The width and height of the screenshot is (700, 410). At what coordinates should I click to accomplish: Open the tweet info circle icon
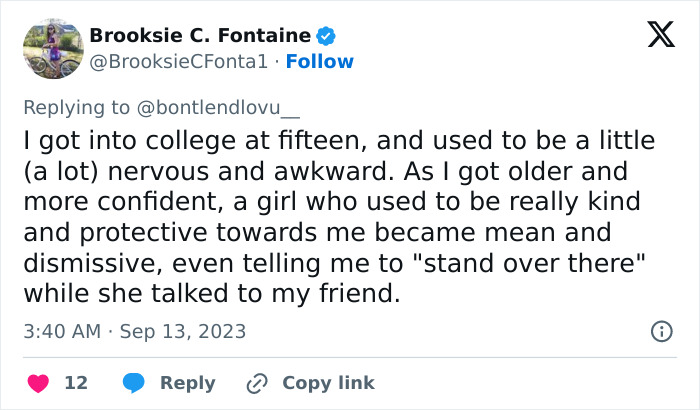tap(661, 331)
